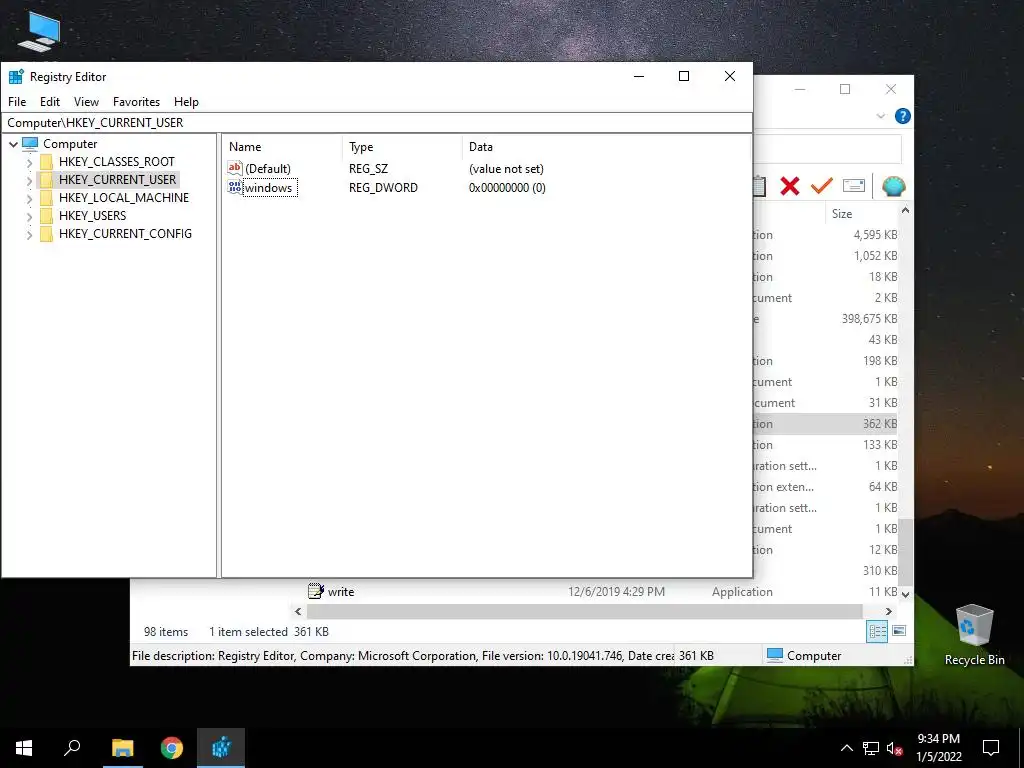Click the orange checkmark icon in Explorer toolbar
1024x768 pixels.
tap(822, 186)
